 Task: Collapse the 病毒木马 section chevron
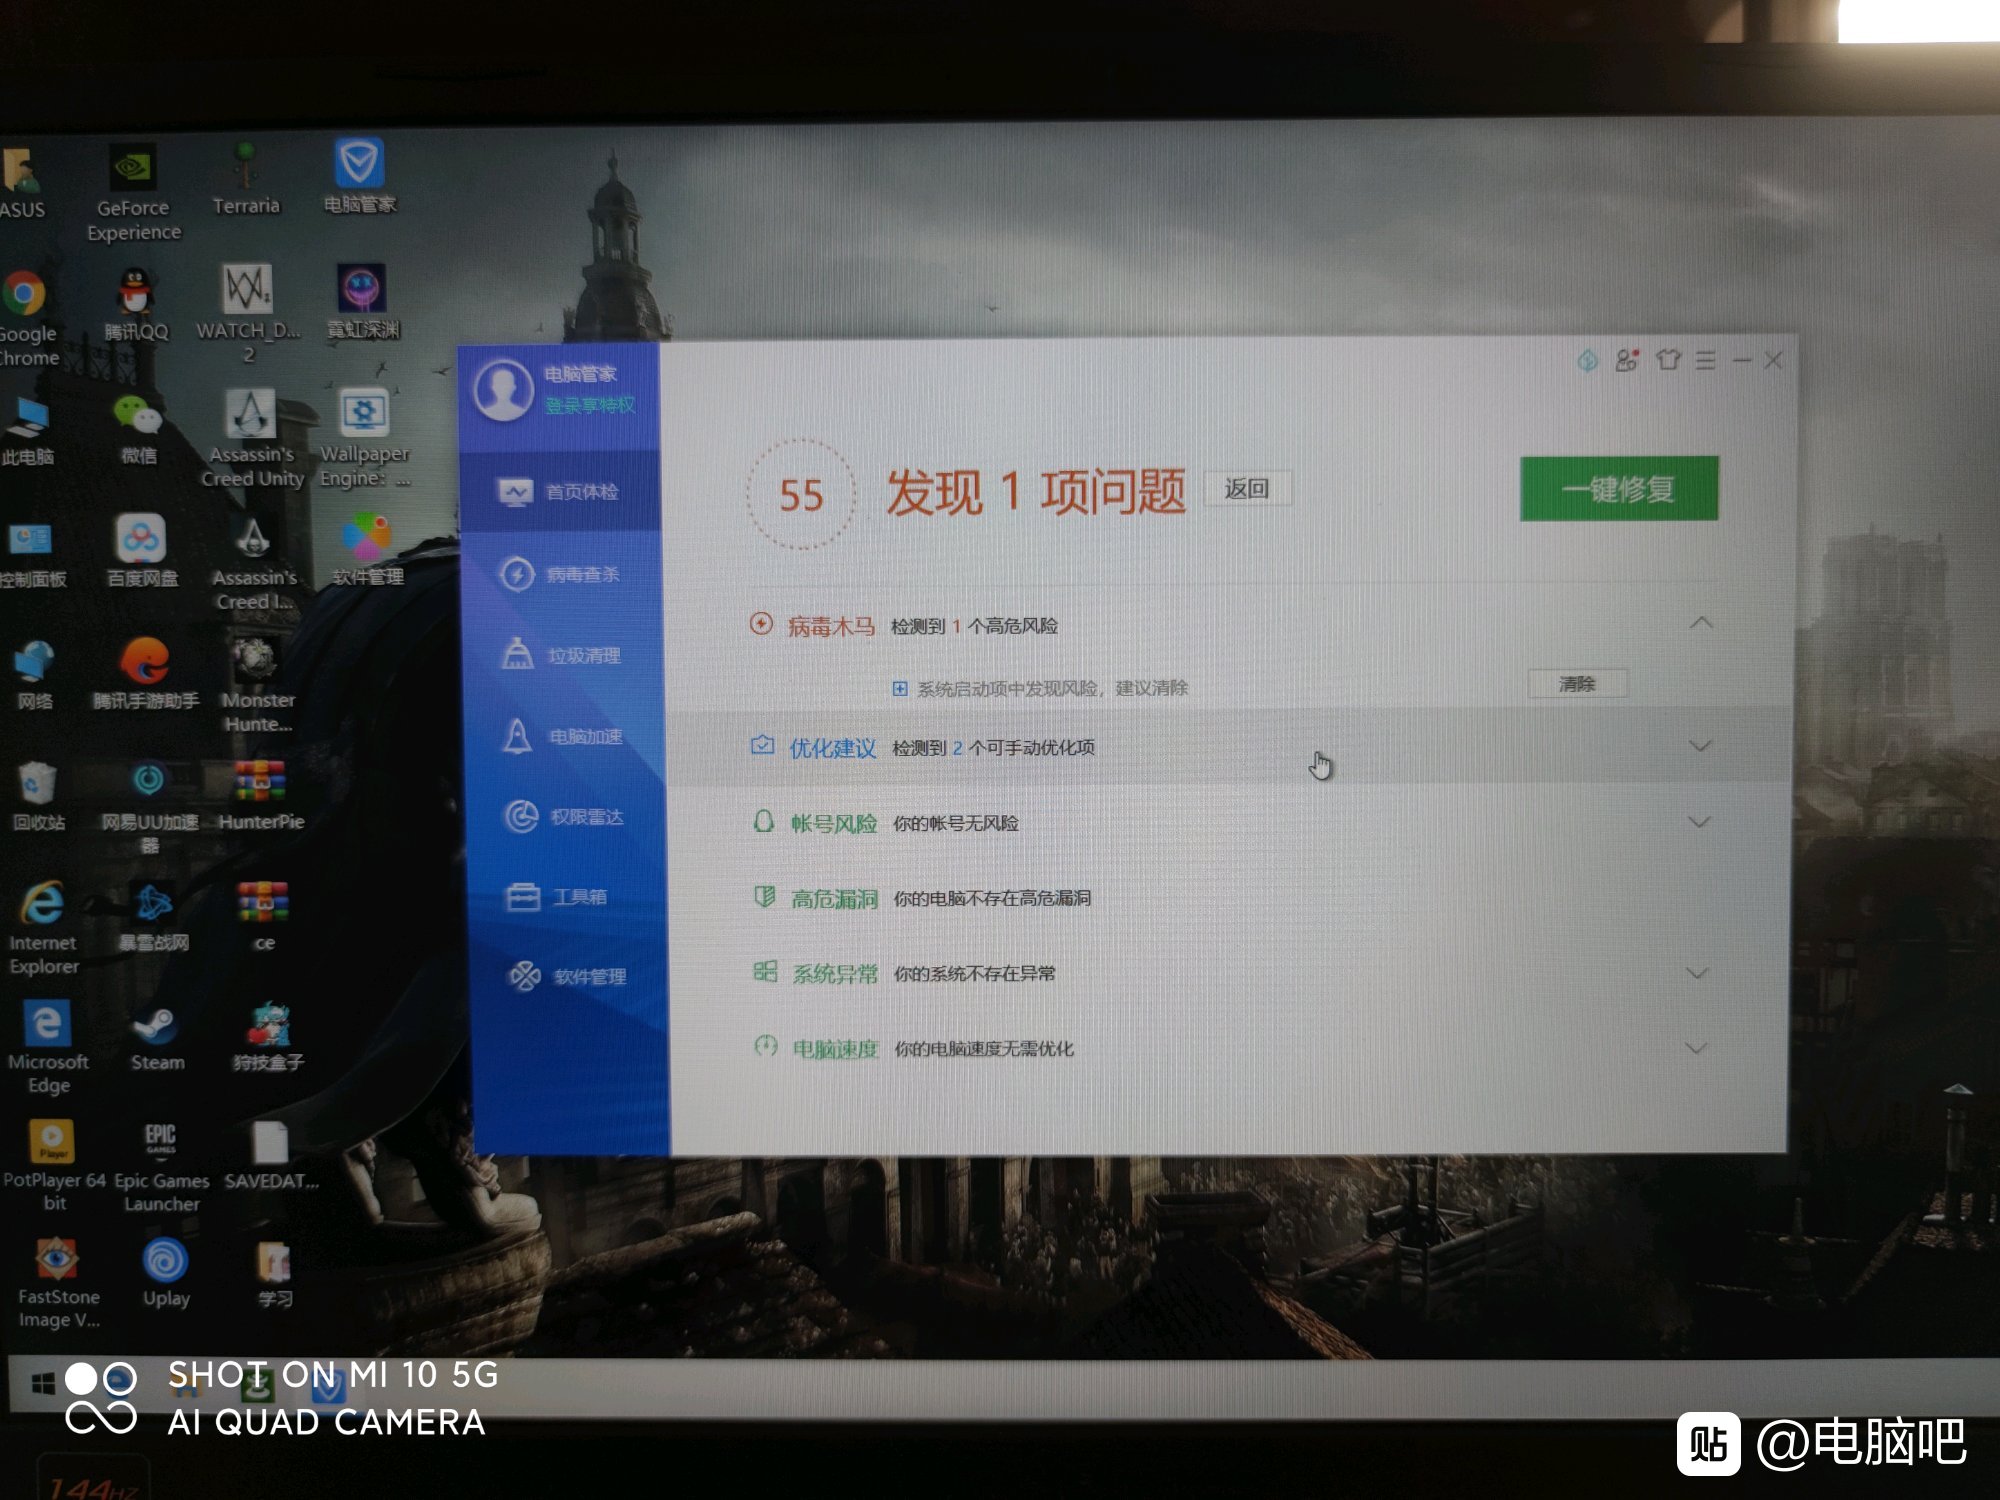point(1701,623)
